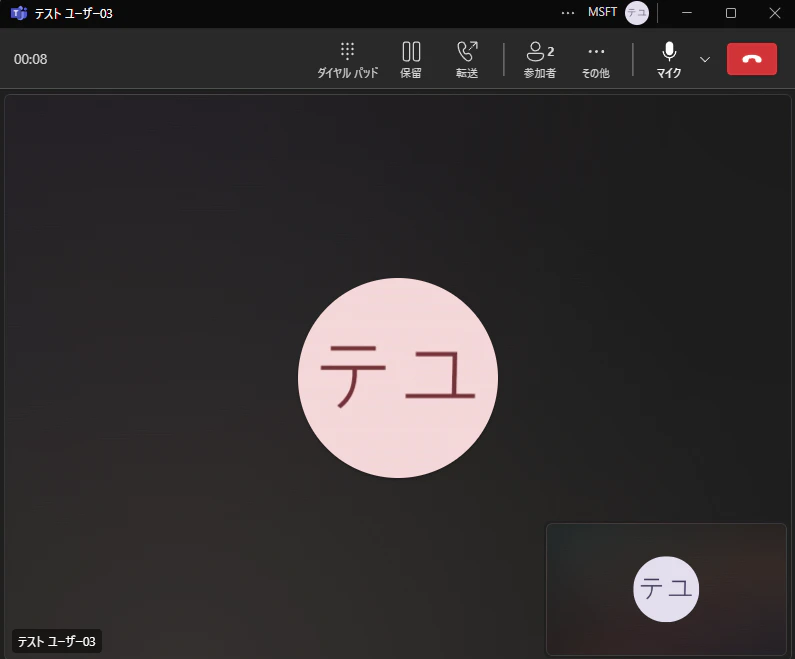Click the Teams logo in title bar
Screen dimensions: 795x659
(19, 13)
